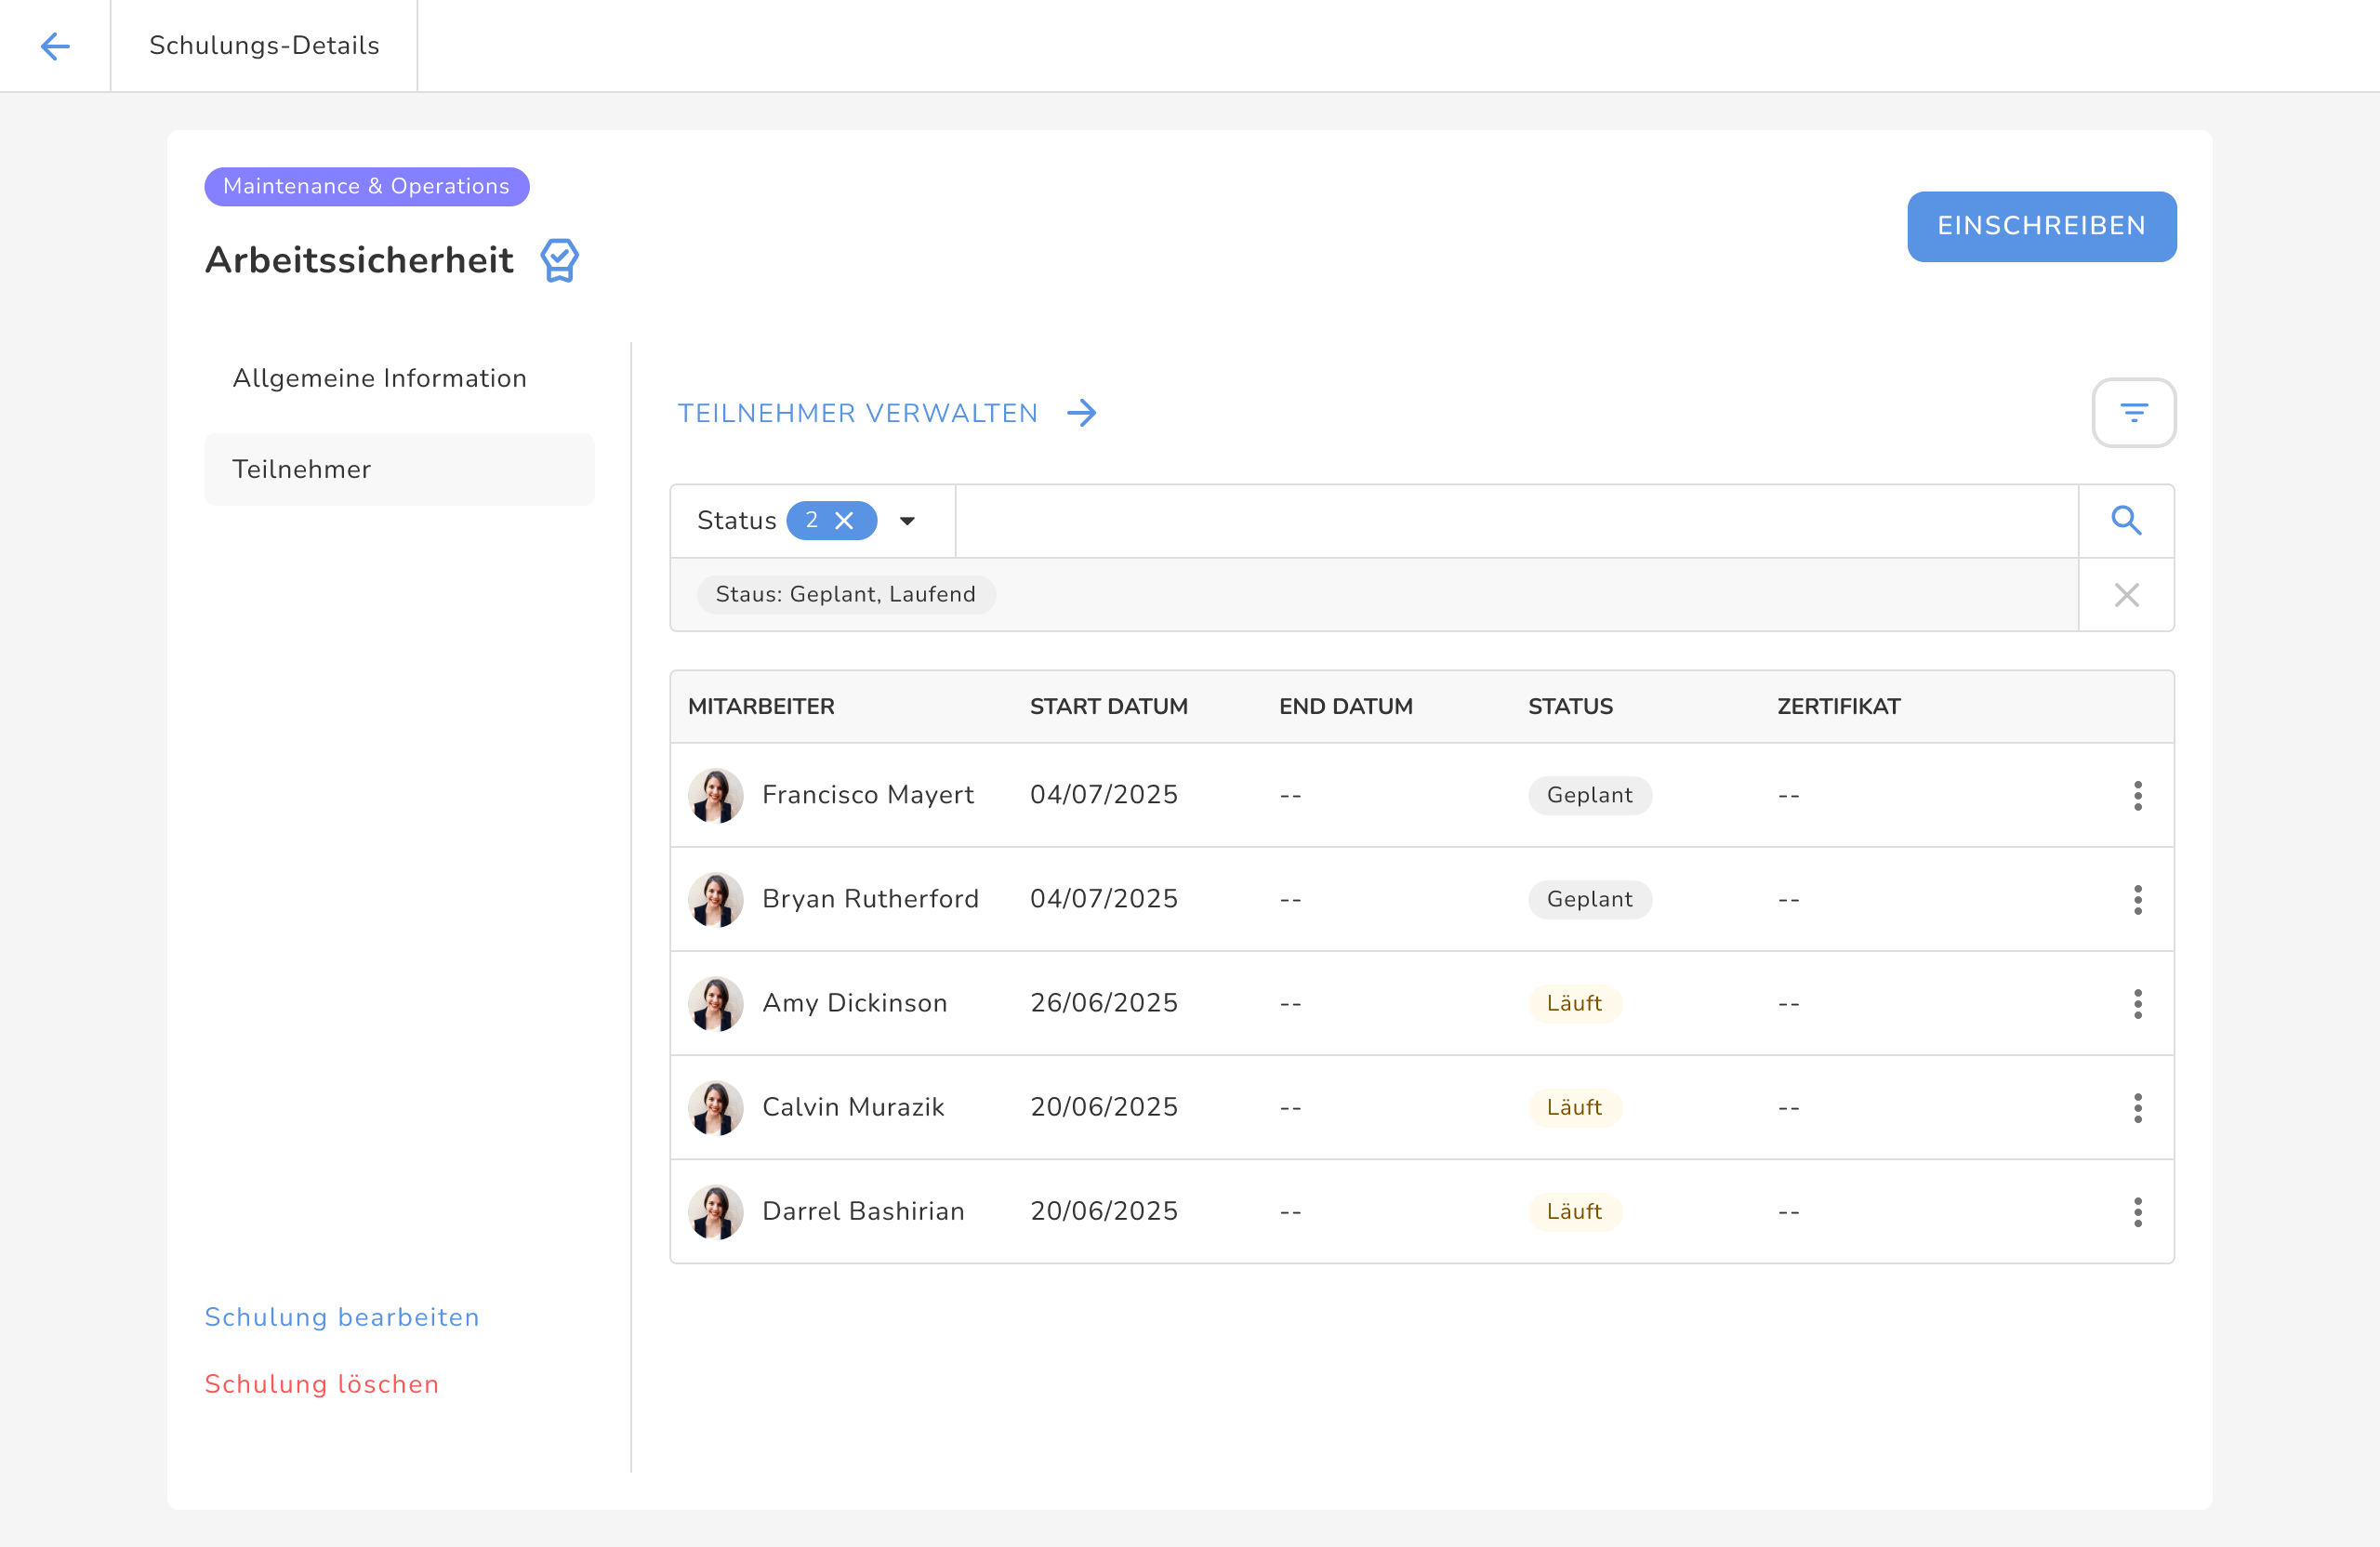Click Calvin Murazik's avatar thumbnail

pyautogui.click(x=715, y=1107)
